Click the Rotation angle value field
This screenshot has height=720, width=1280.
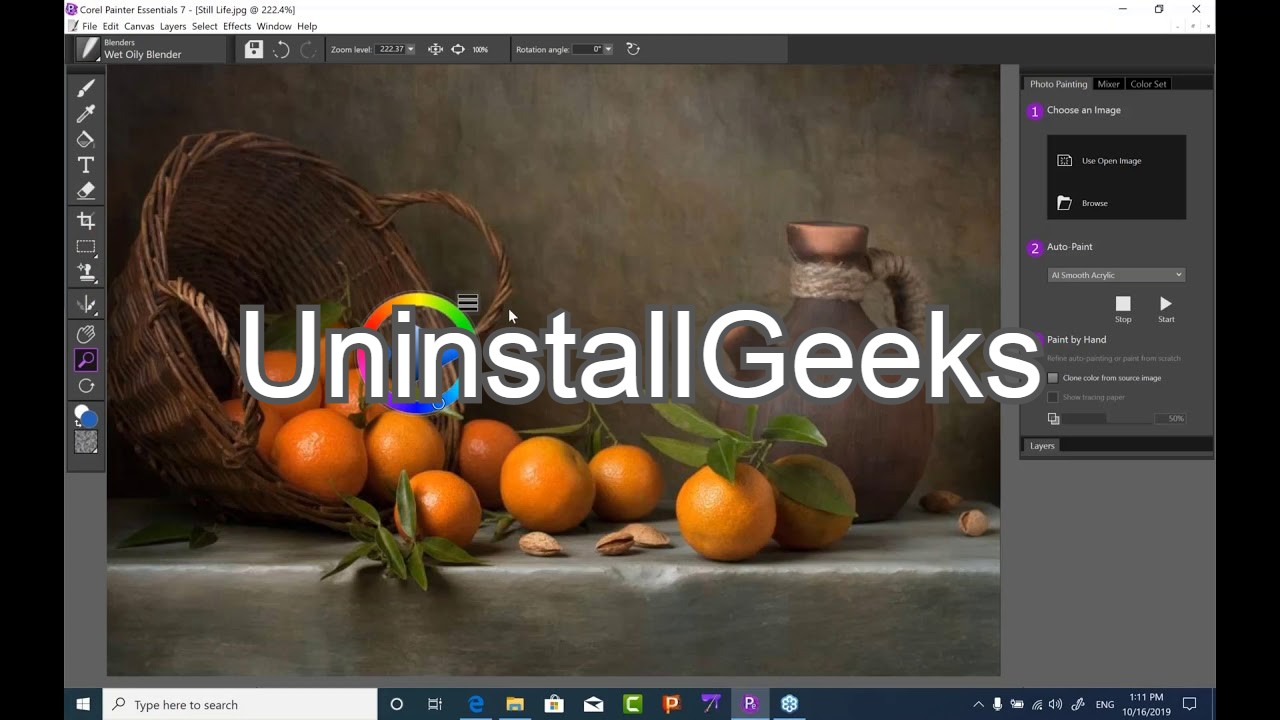pos(589,49)
